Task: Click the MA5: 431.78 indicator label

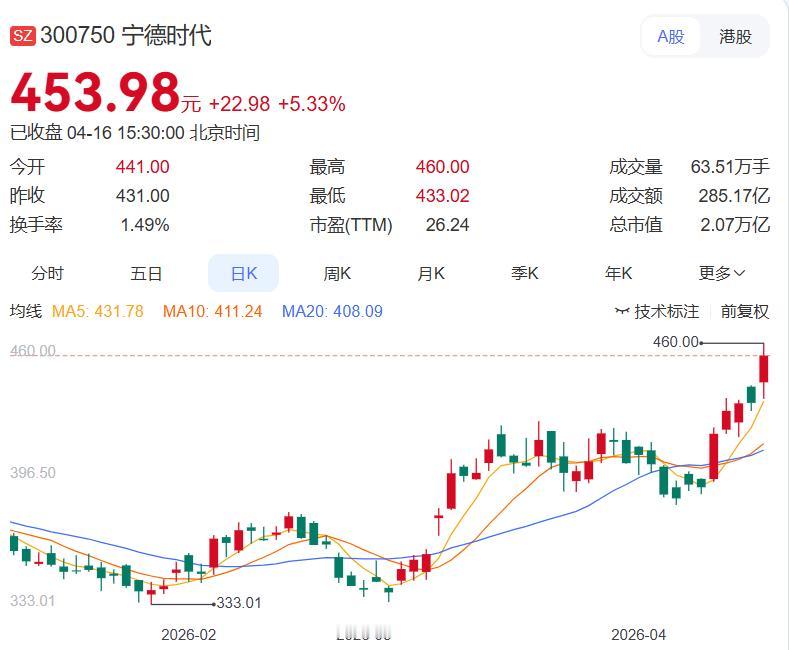Action: coord(98,311)
